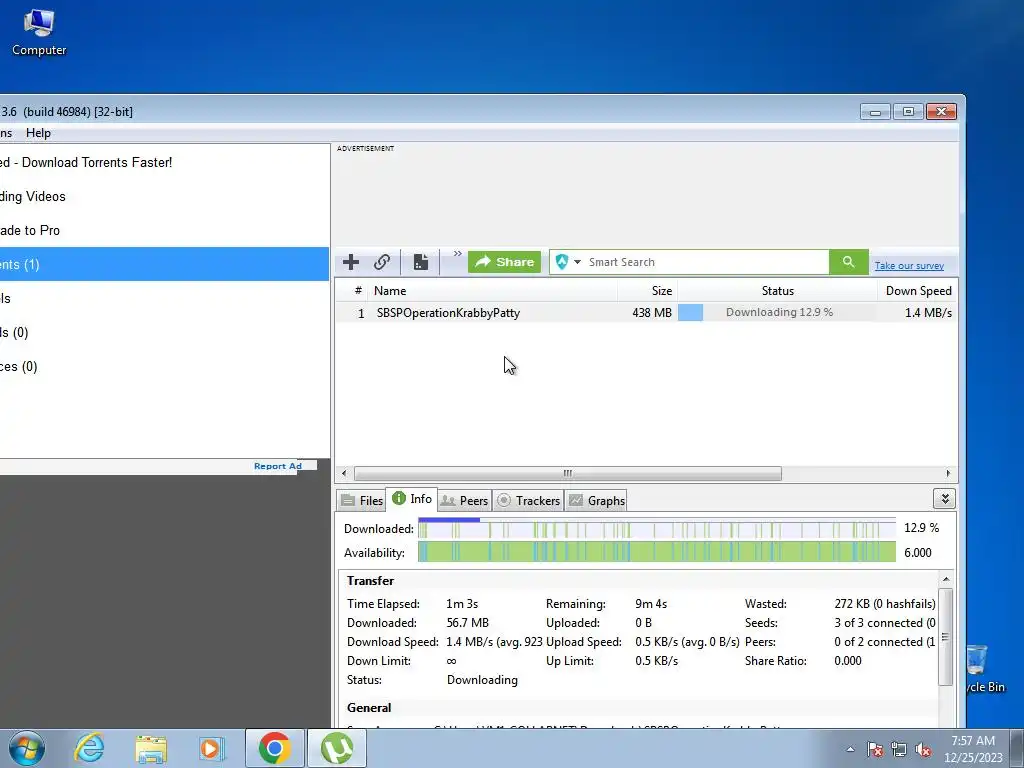Click the Availability pieces bar

coord(657,552)
